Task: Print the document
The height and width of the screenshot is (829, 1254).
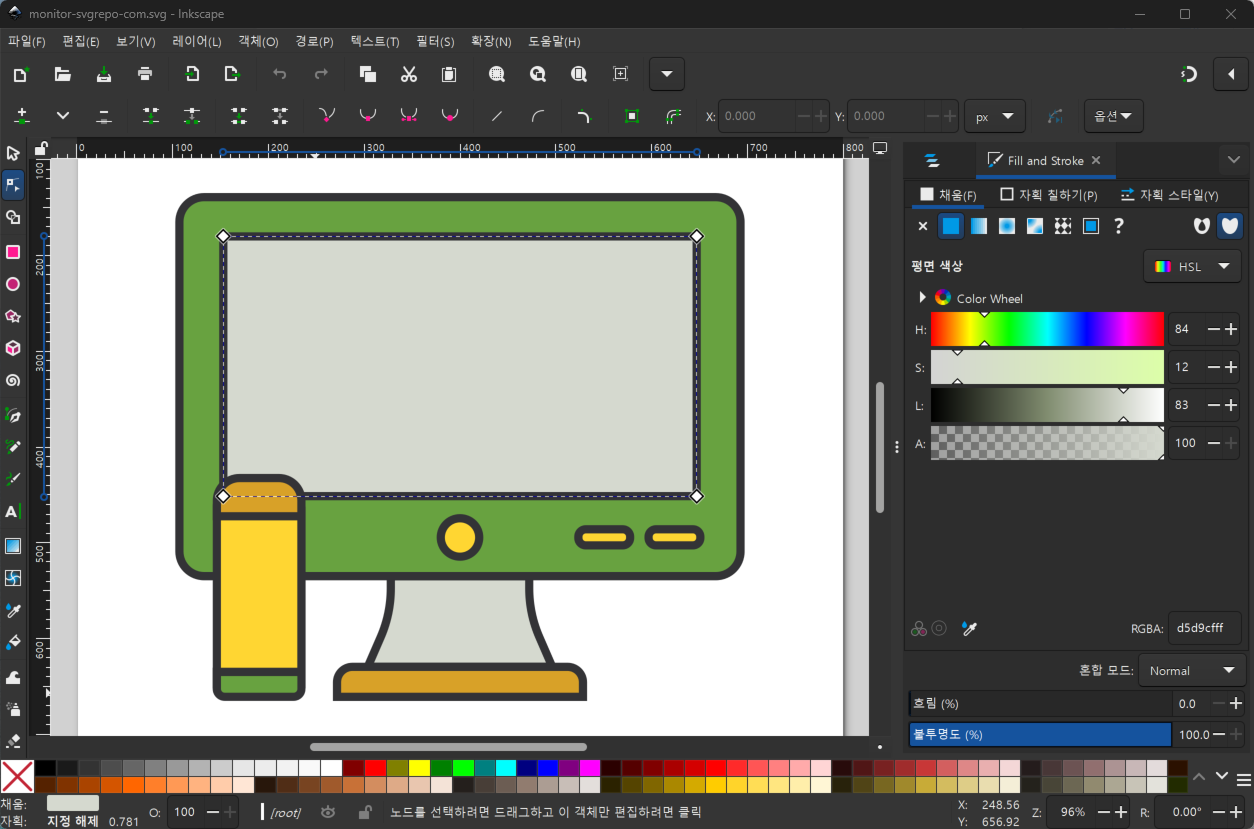Action: [x=145, y=74]
